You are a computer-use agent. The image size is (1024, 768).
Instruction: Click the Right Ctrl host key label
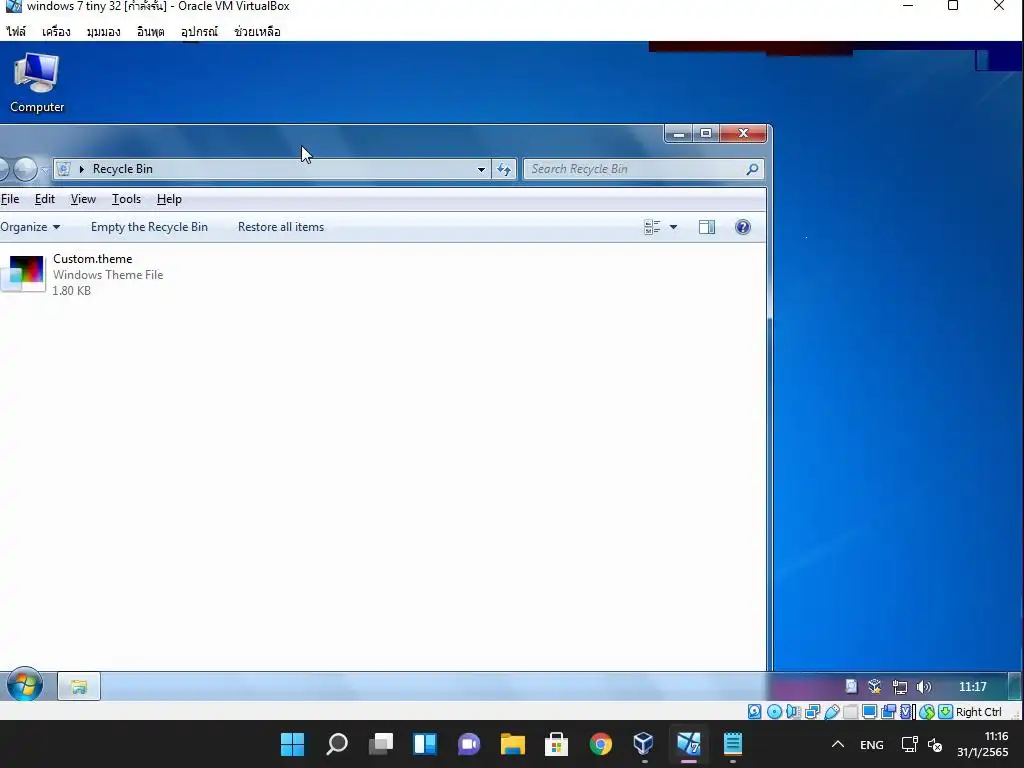(x=978, y=712)
